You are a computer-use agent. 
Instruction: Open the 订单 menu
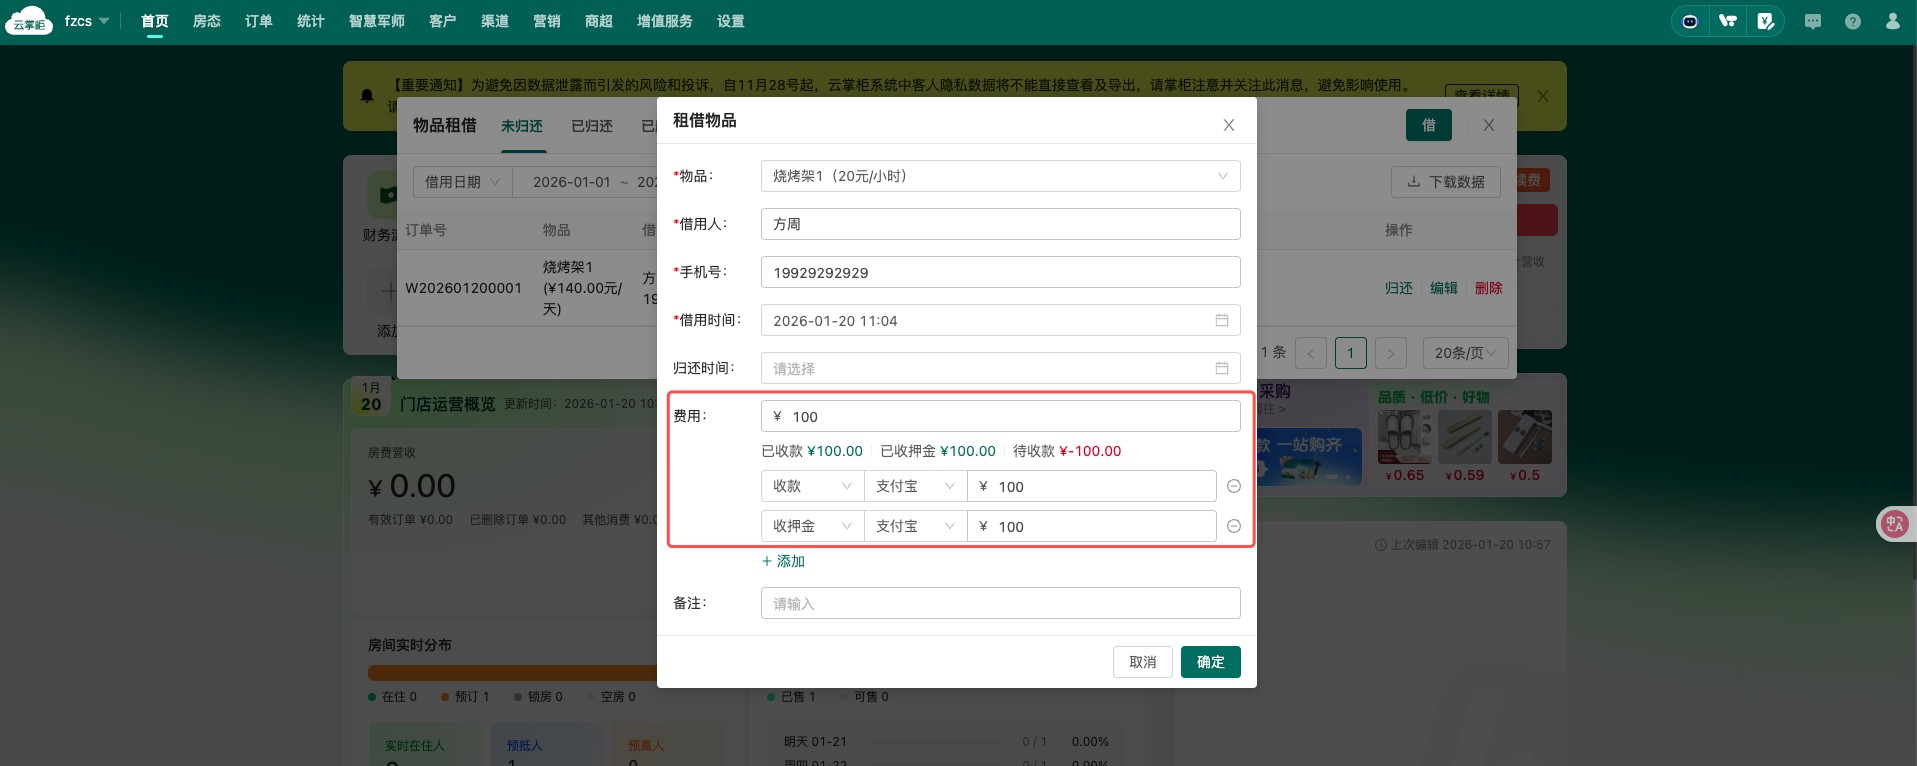(258, 21)
